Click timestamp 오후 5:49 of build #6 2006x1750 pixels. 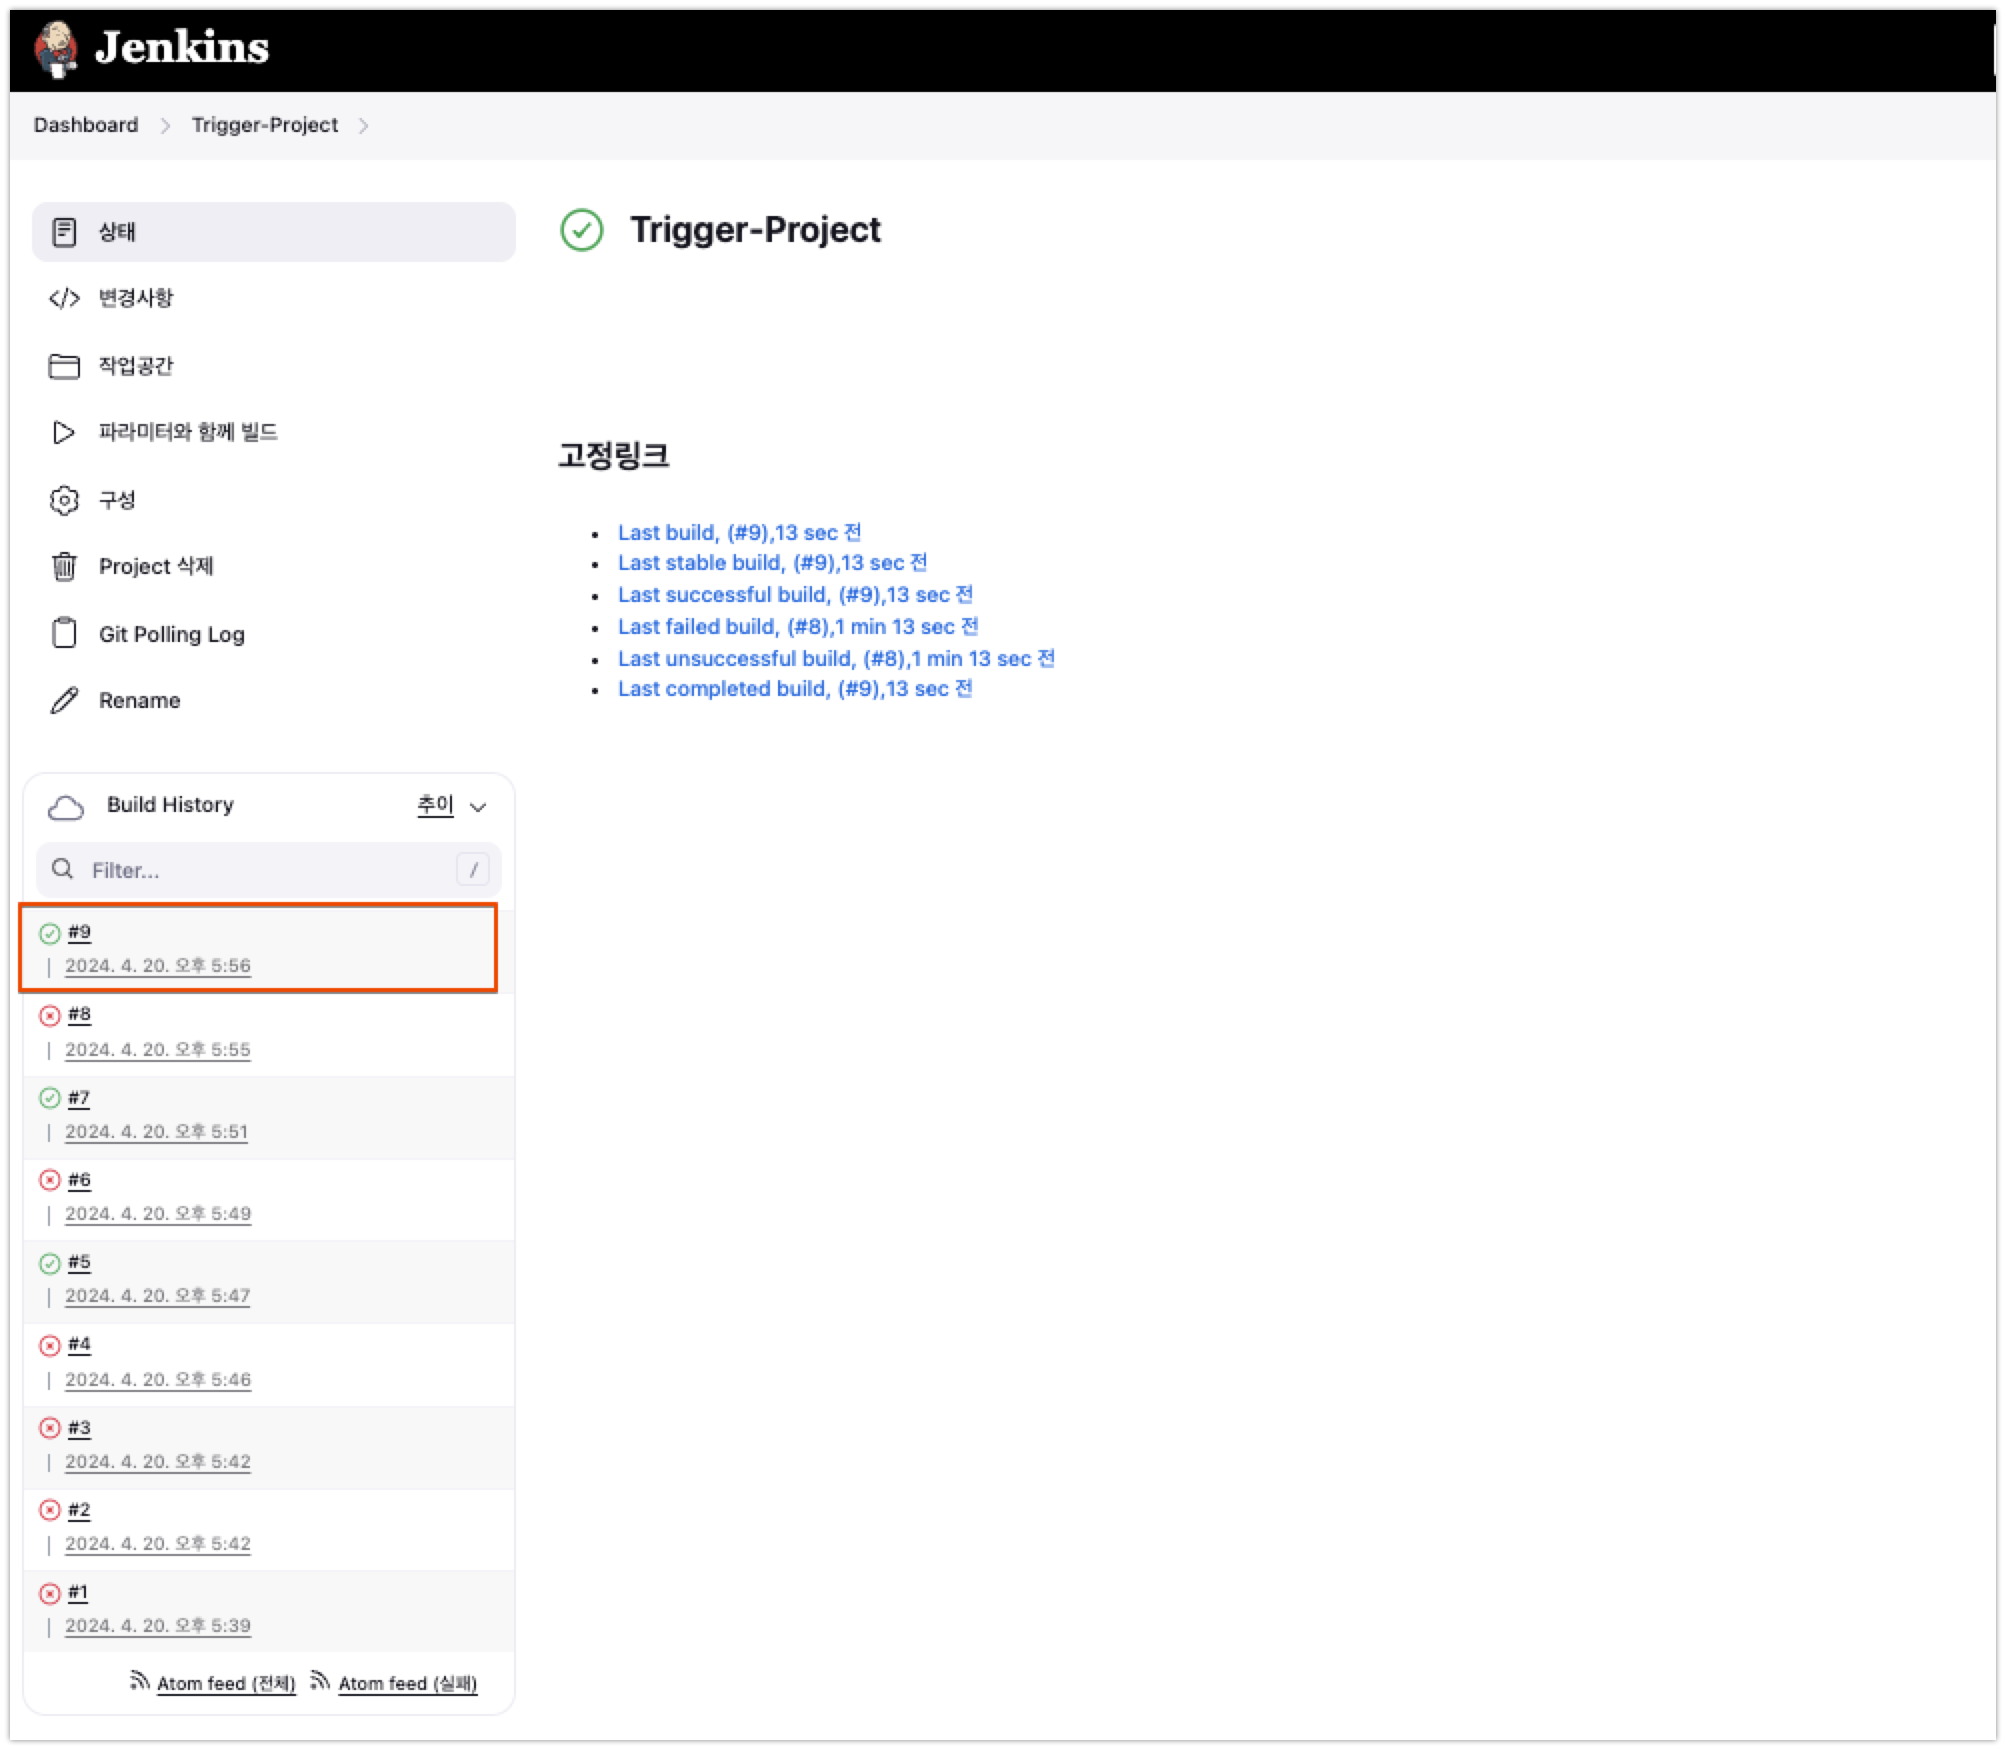tap(158, 1214)
